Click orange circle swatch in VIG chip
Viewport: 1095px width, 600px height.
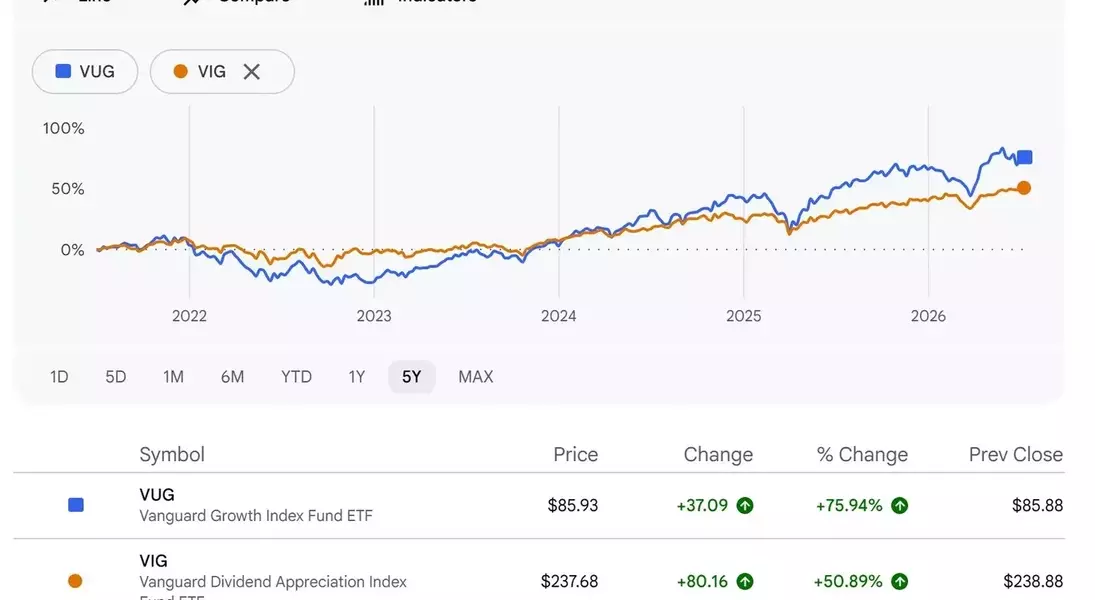[180, 71]
